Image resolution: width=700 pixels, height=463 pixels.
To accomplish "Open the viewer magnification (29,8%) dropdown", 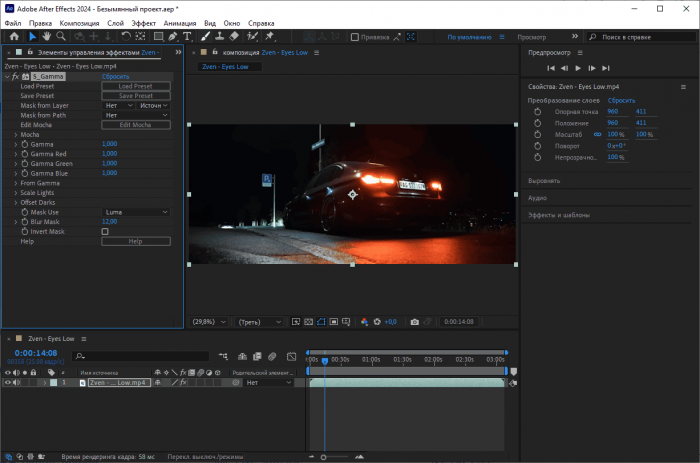I will pyautogui.click(x=207, y=322).
